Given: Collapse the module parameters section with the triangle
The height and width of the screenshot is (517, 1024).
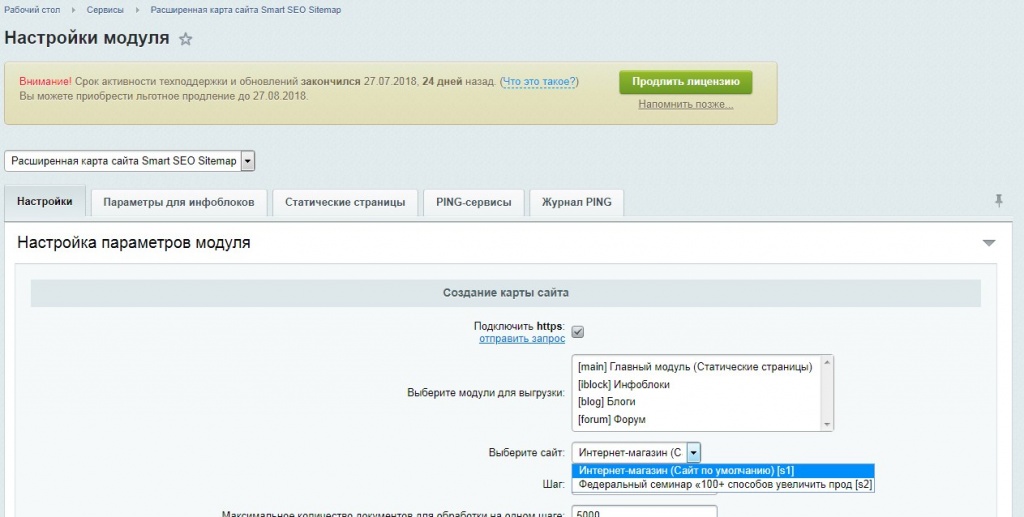Looking at the screenshot, I should pyautogui.click(x=989, y=243).
